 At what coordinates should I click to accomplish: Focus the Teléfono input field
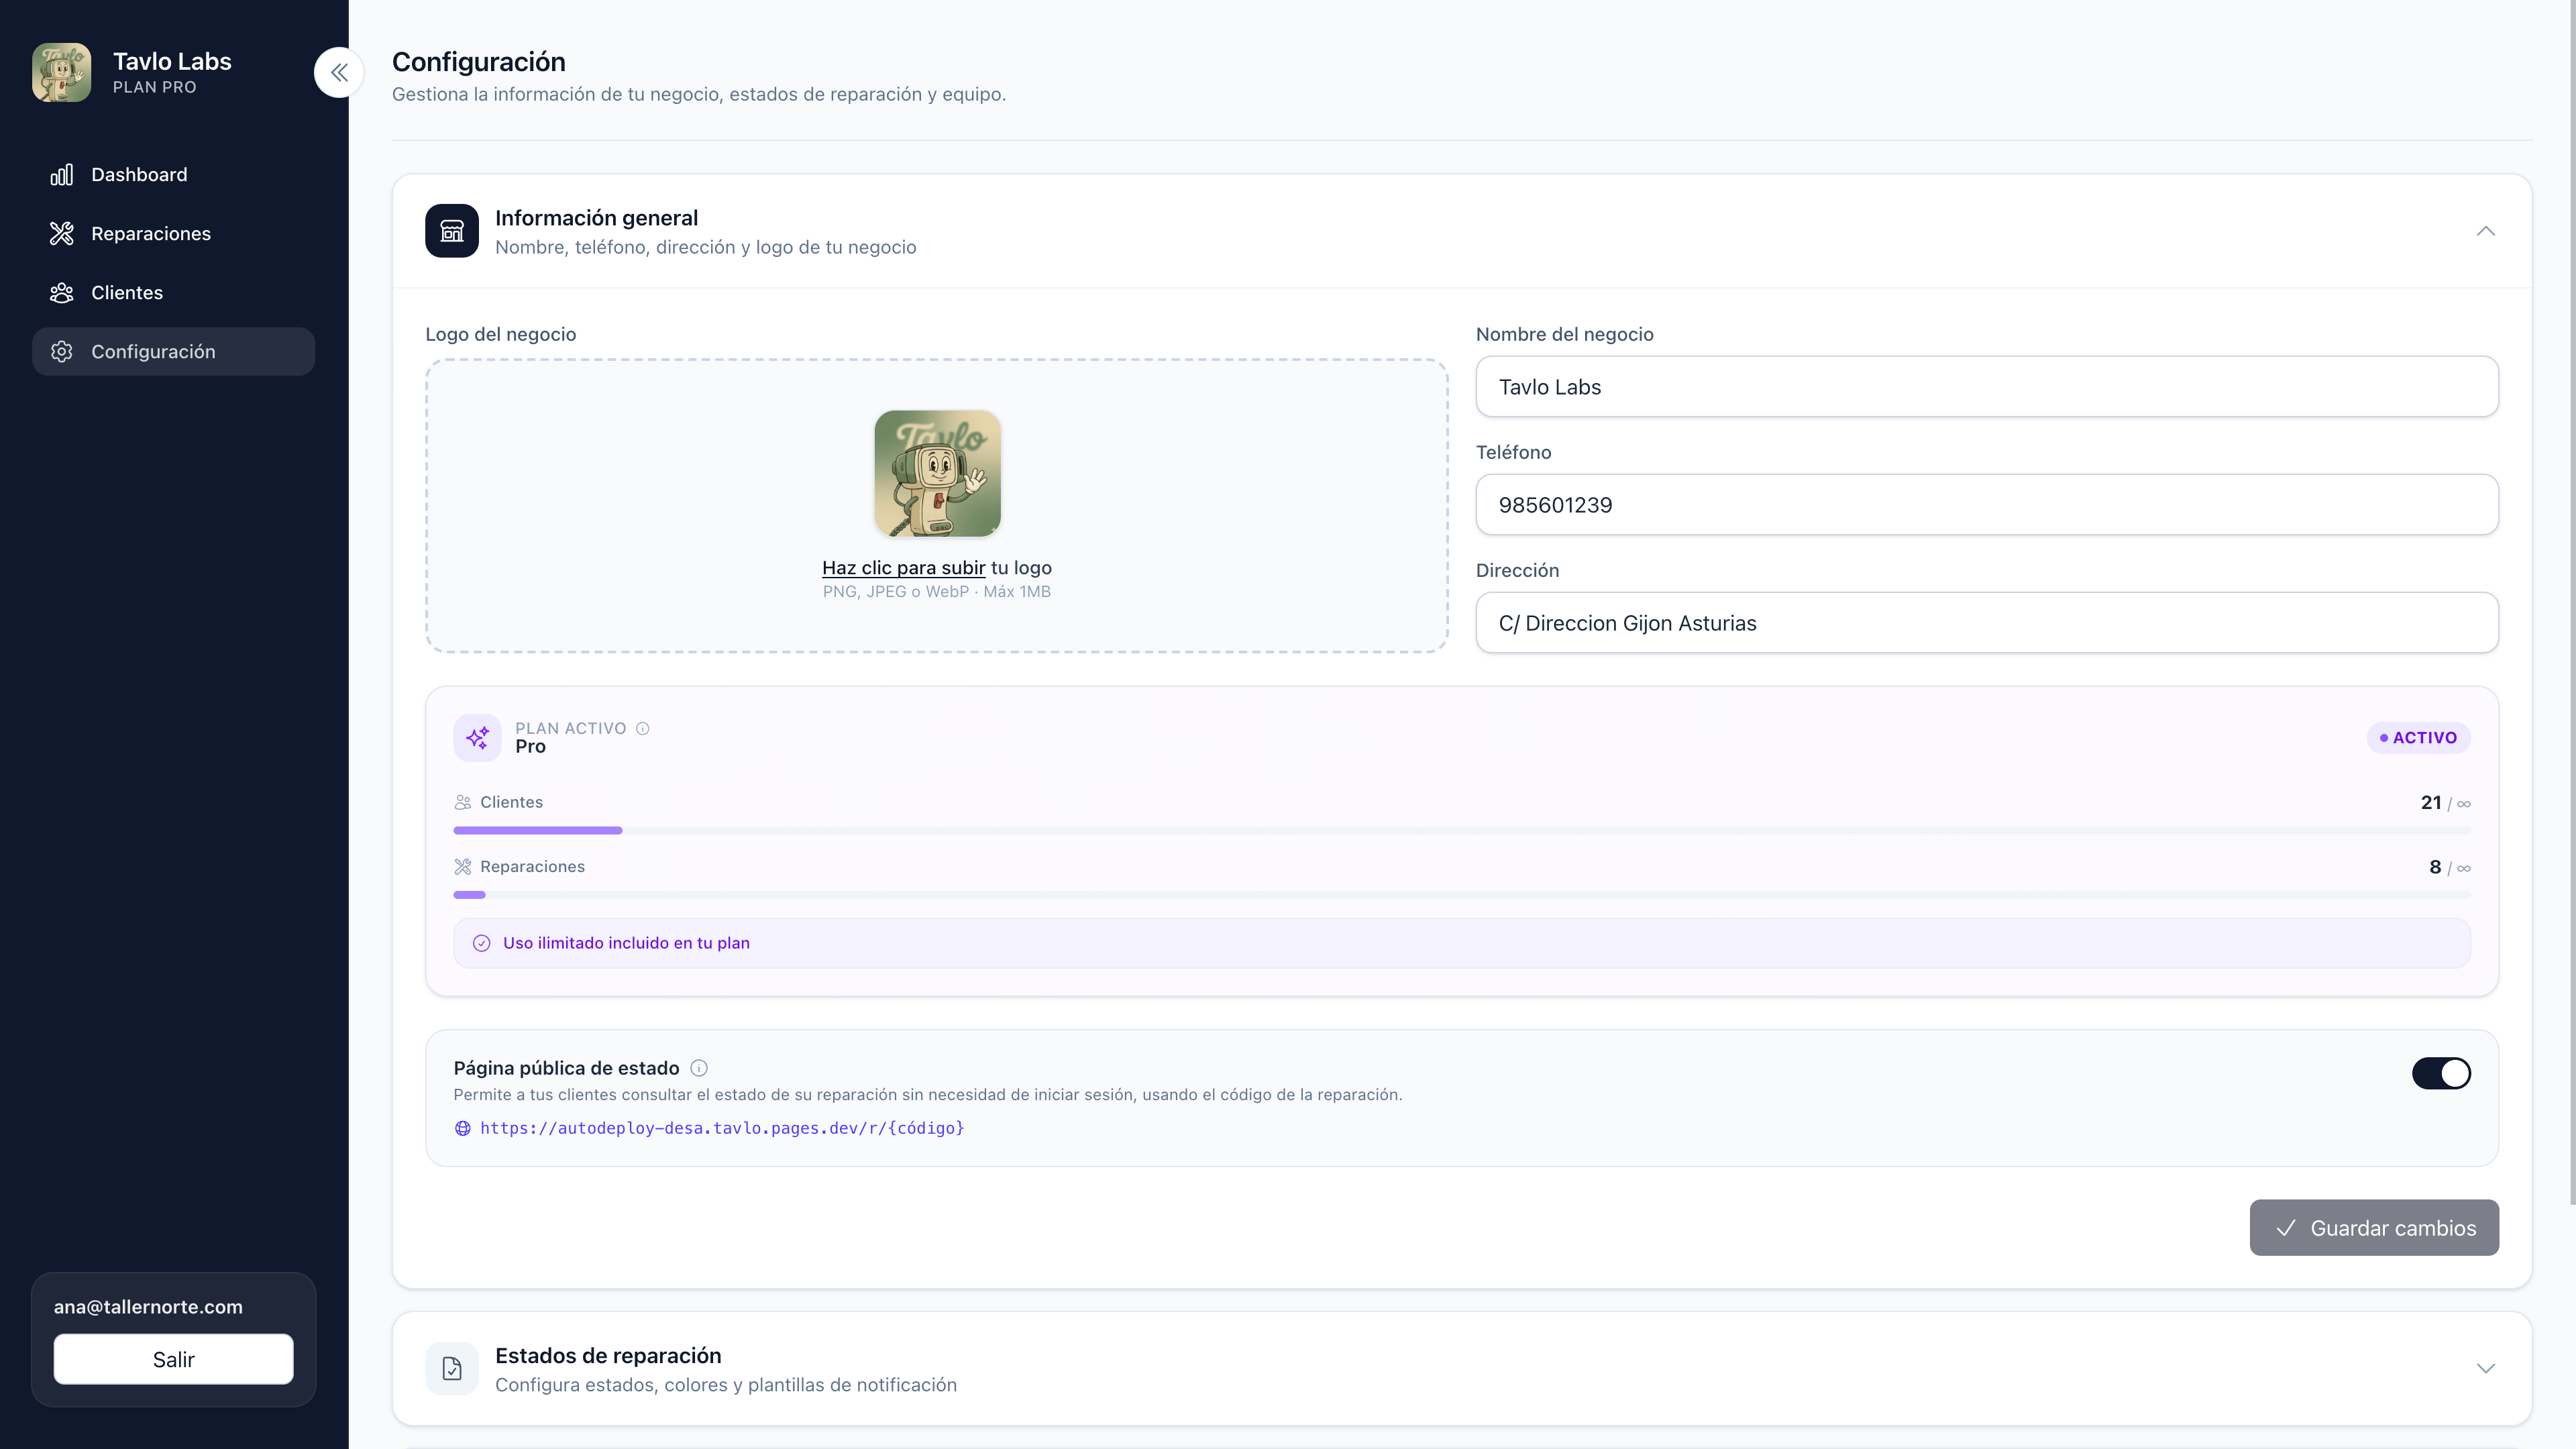click(1986, 505)
